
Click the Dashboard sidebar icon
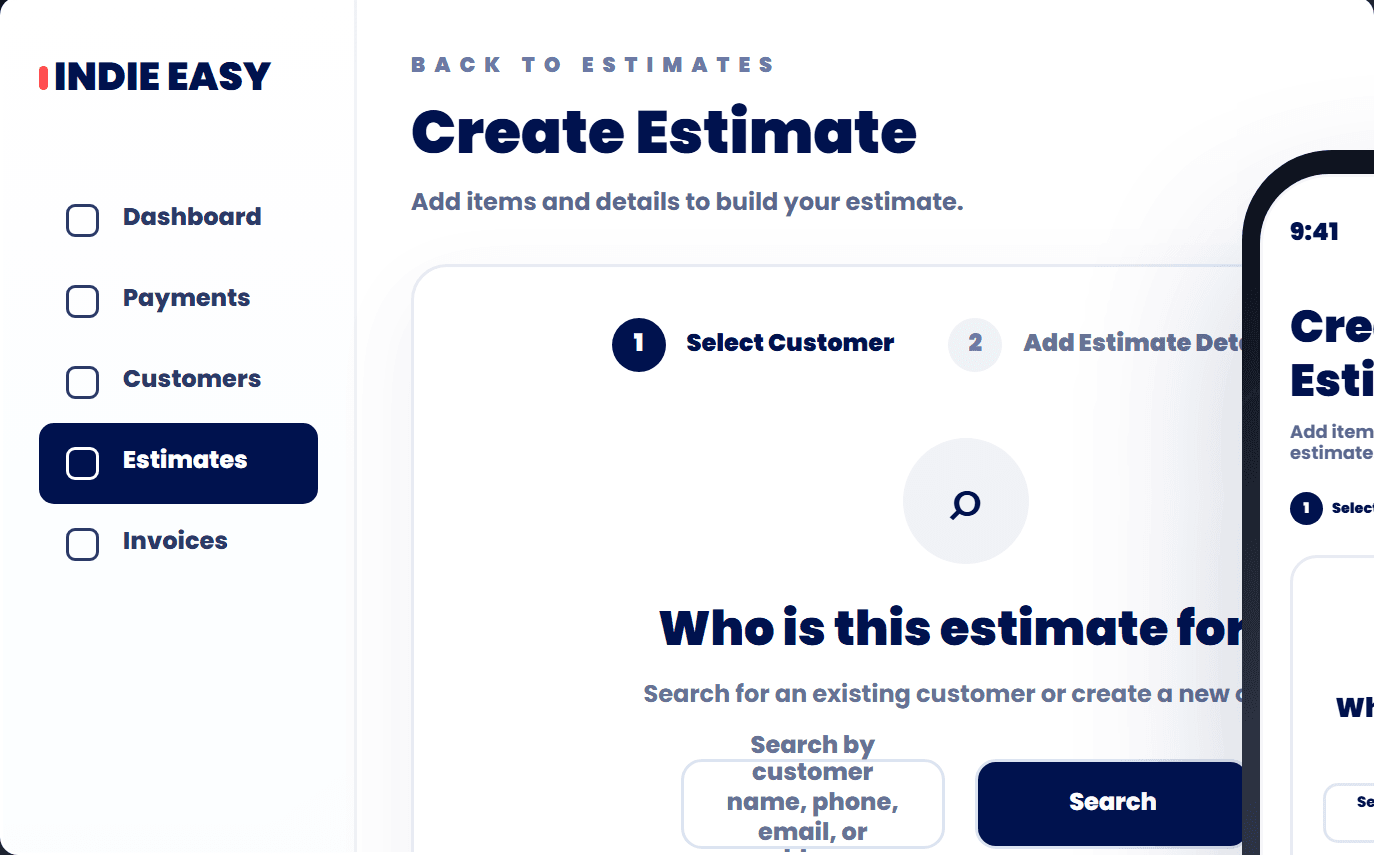(82, 220)
